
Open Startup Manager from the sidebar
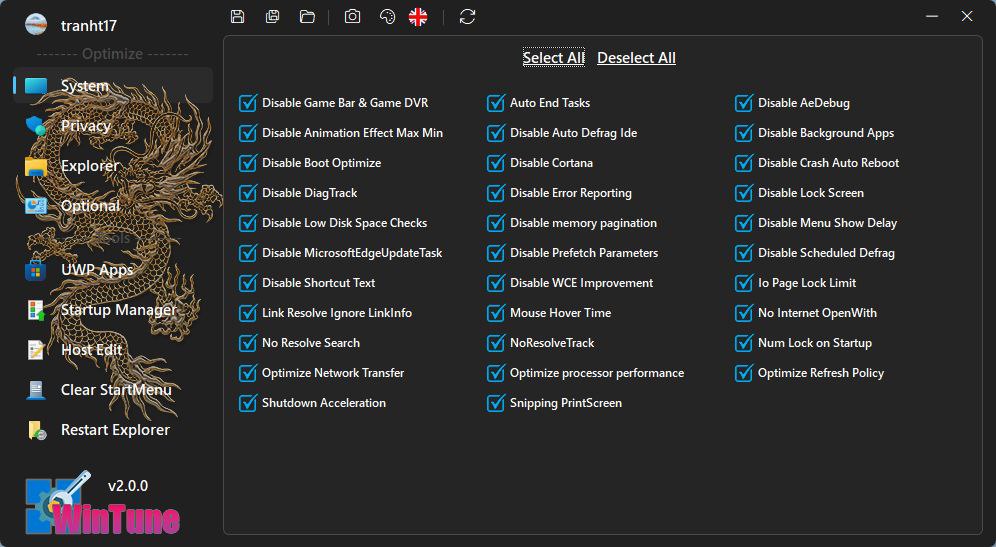pyautogui.click(x=117, y=310)
